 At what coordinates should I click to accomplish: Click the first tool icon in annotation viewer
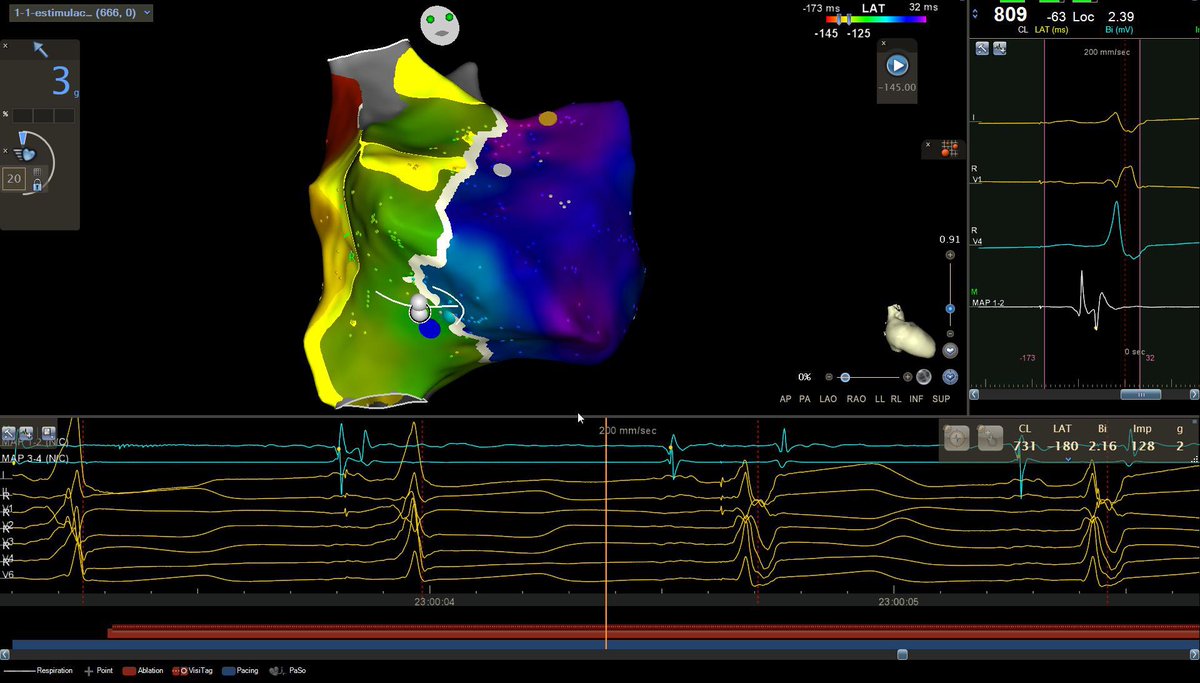983,48
